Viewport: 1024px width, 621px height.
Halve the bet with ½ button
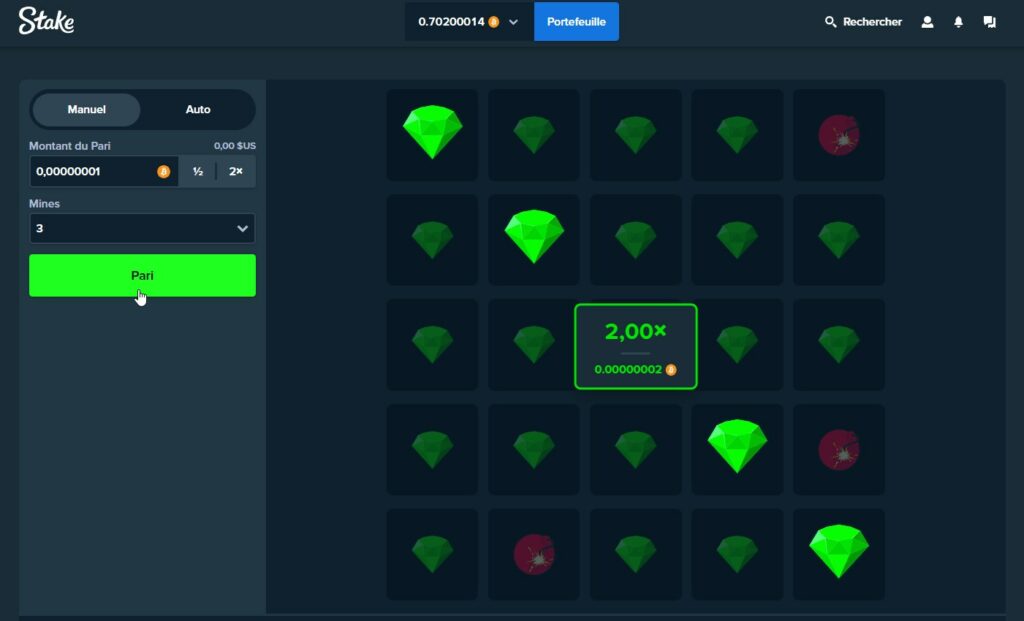point(198,172)
